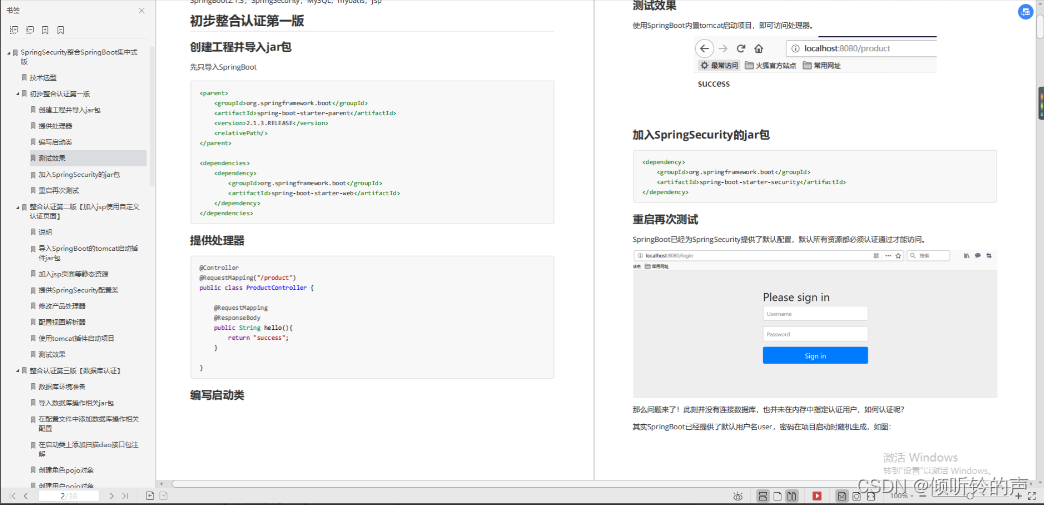Open the 编写启动类 bookmark

coord(55,142)
